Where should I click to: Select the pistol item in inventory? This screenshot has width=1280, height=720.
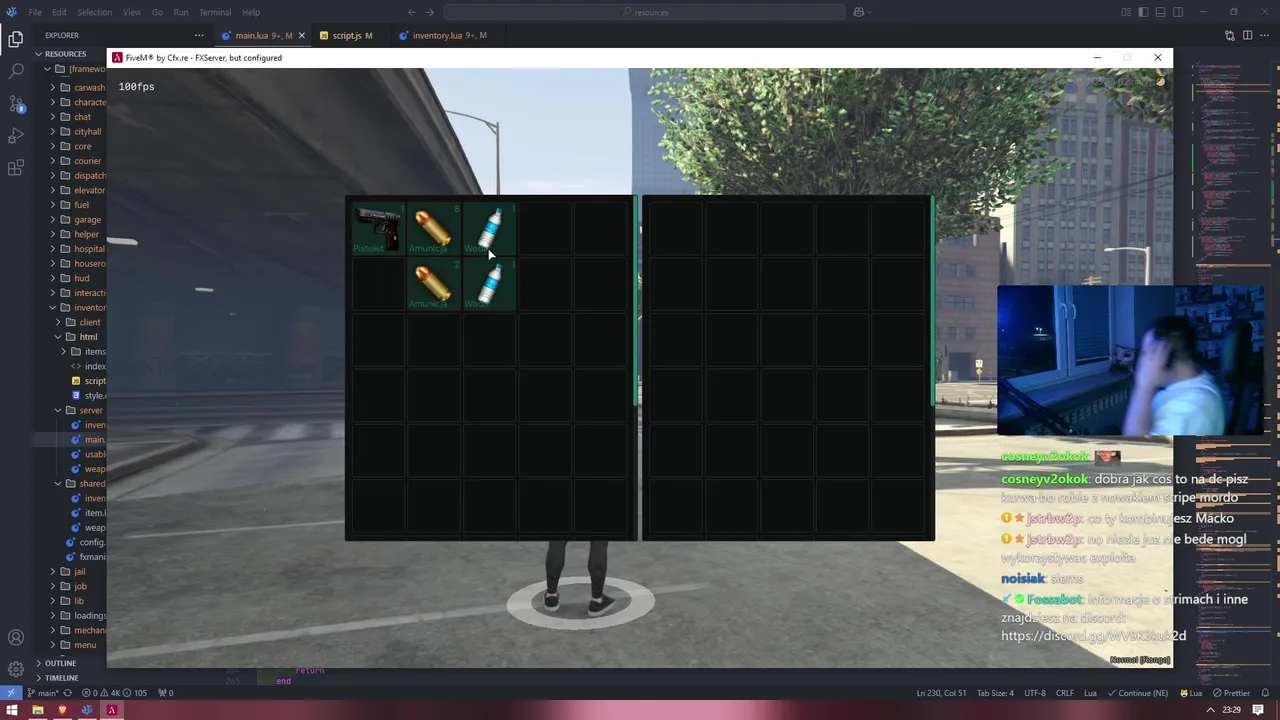click(377, 230)
